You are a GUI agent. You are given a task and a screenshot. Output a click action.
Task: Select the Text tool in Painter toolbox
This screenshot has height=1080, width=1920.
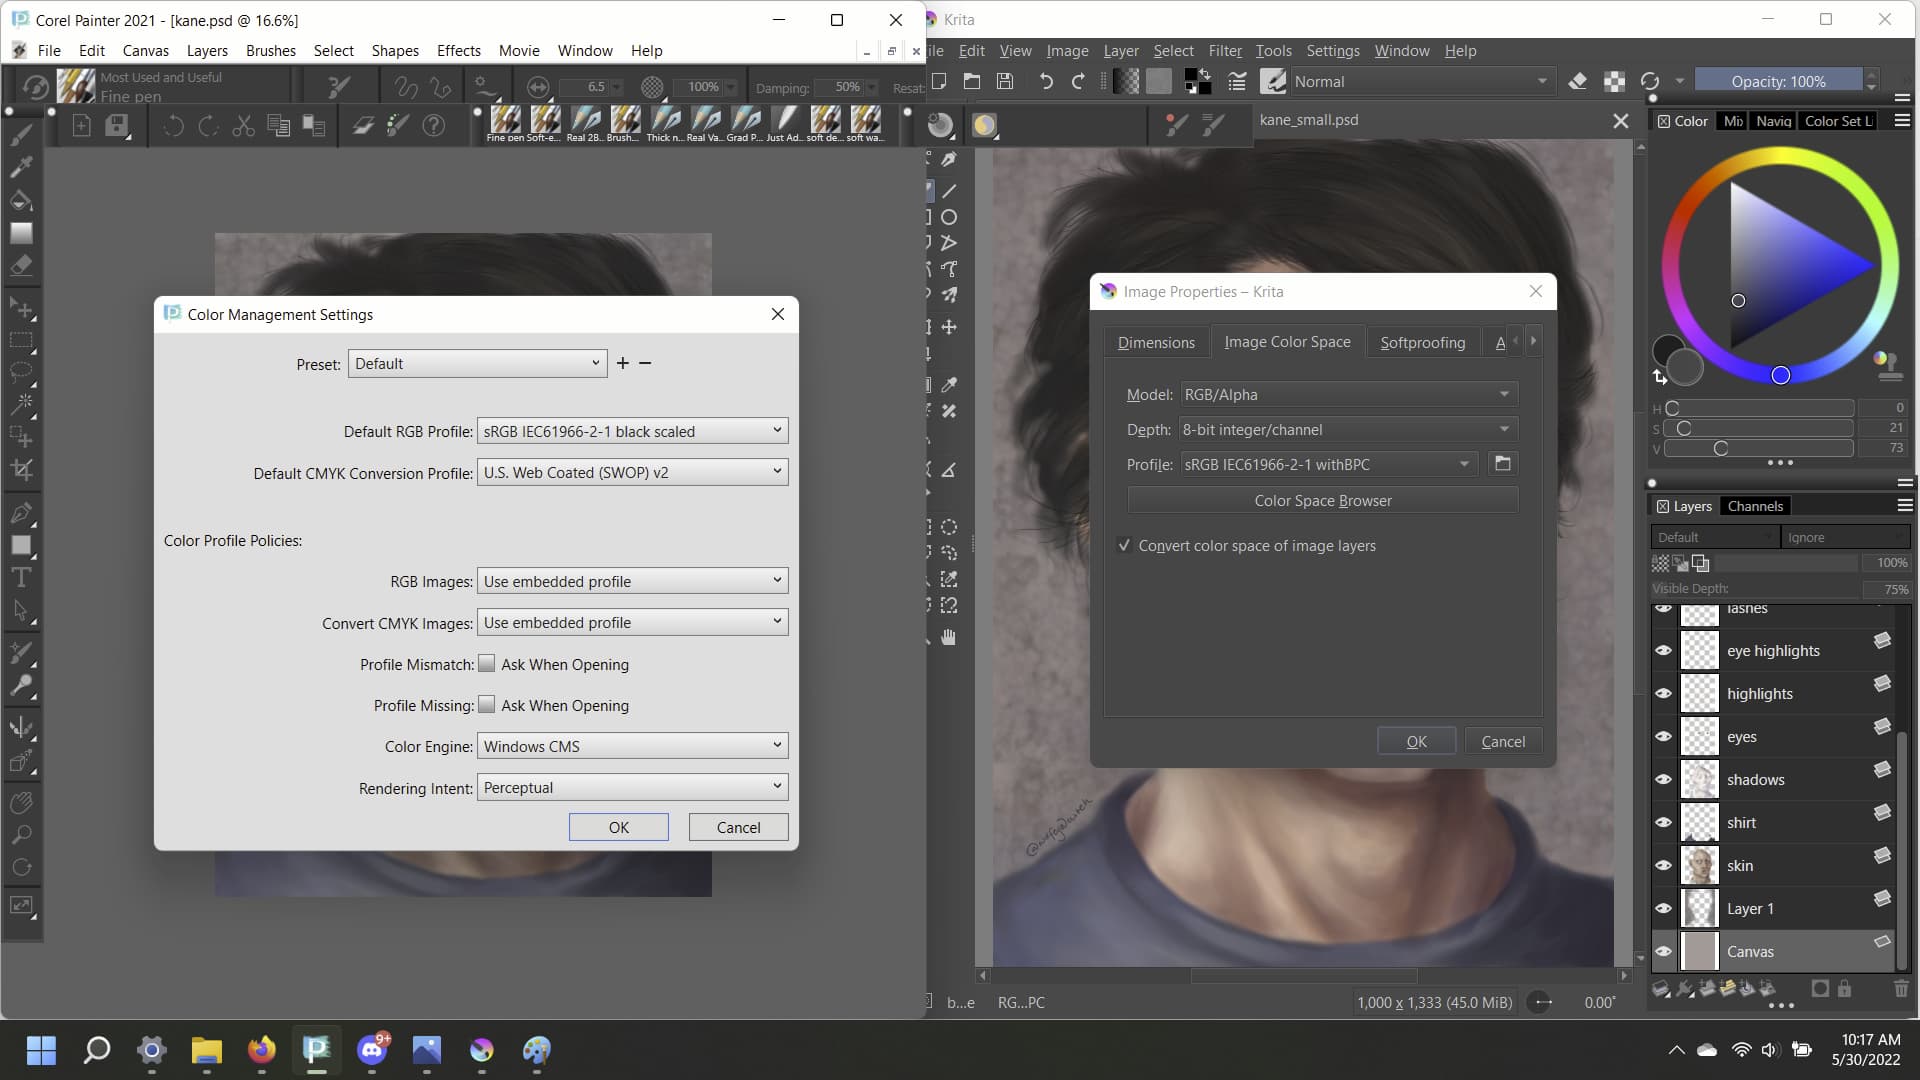click(x=21, y=577)
